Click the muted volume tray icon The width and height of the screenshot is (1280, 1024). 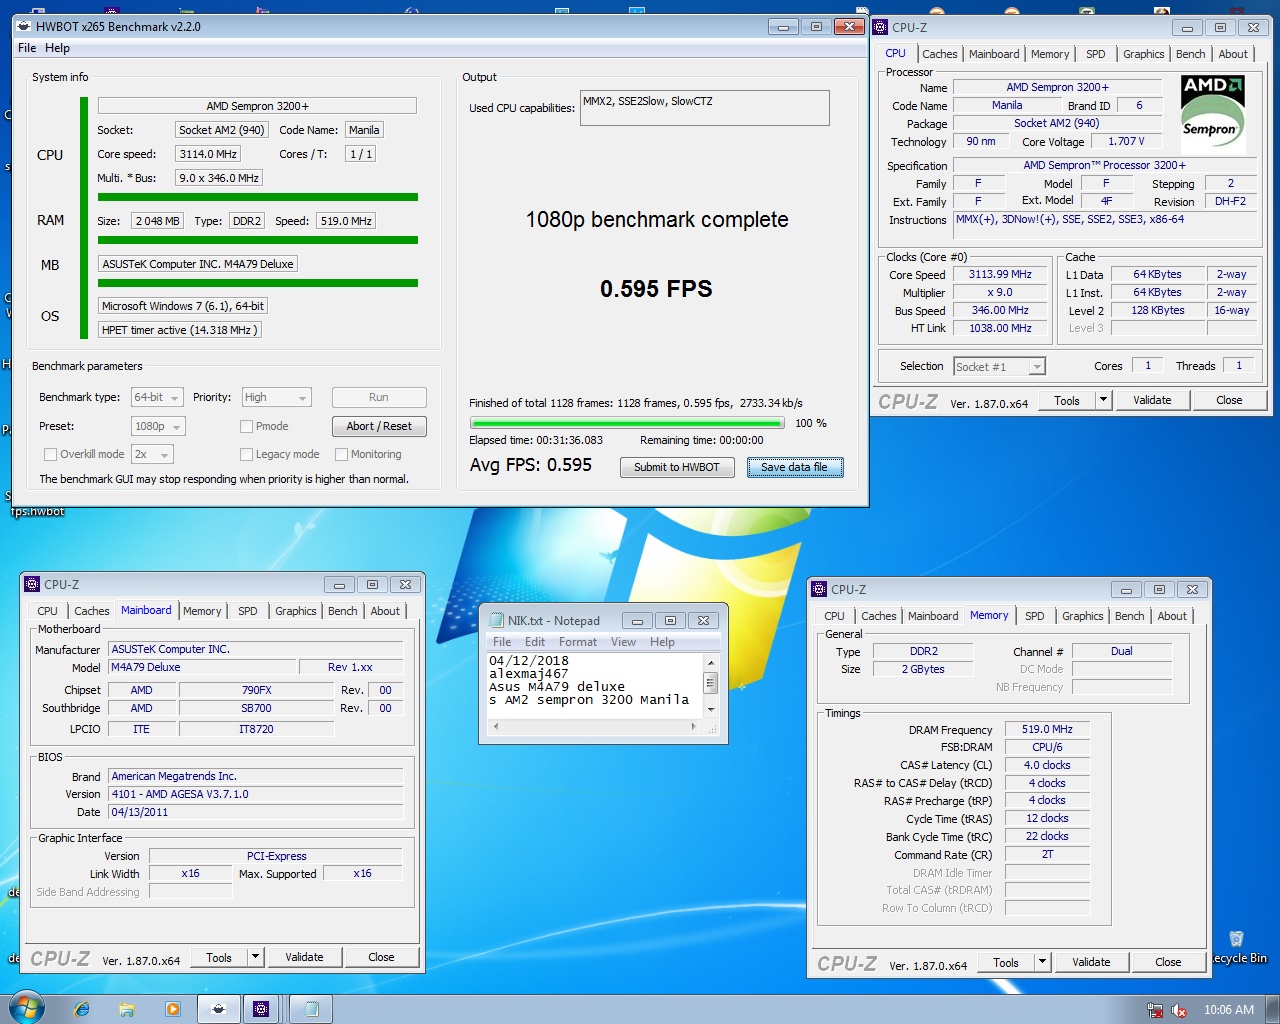1179,1010
